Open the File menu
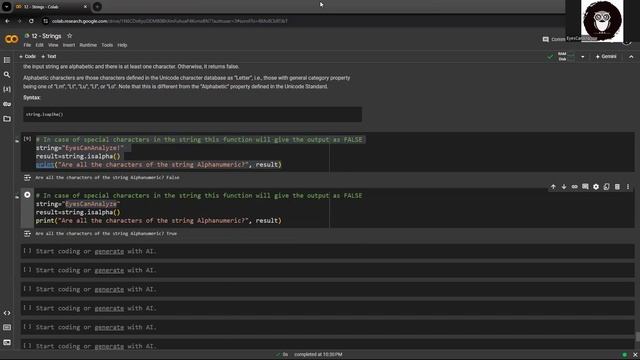 click(27, 45)
